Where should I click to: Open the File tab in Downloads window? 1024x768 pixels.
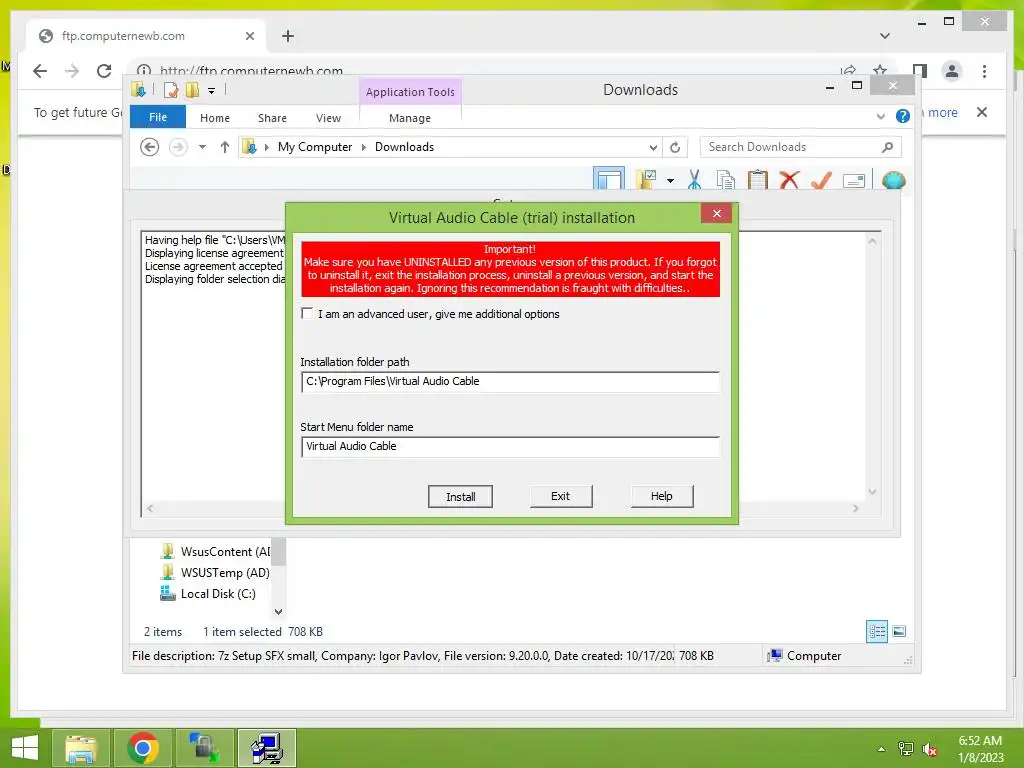158,117
